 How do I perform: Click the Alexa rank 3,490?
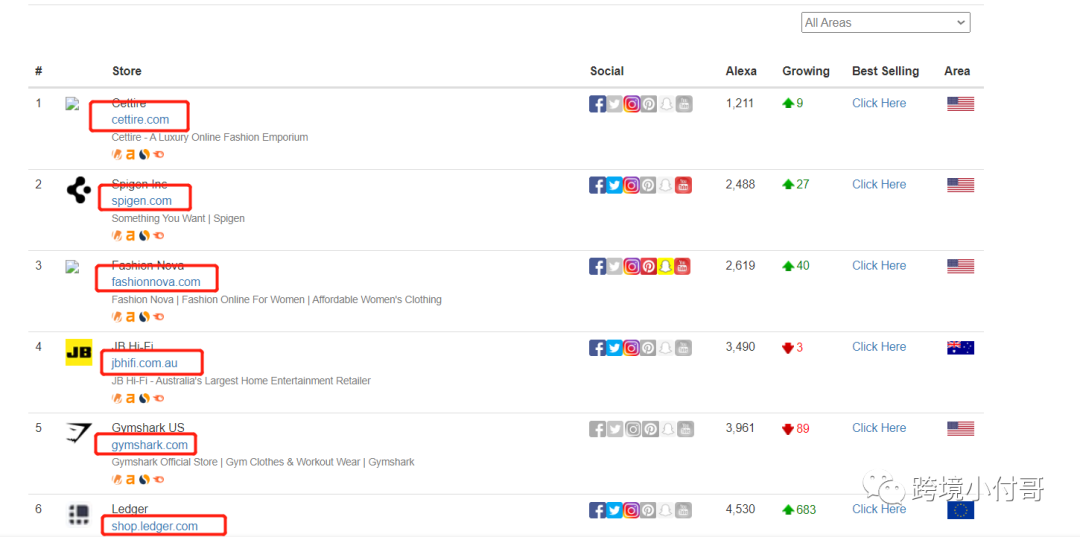(x=740, y=347)
